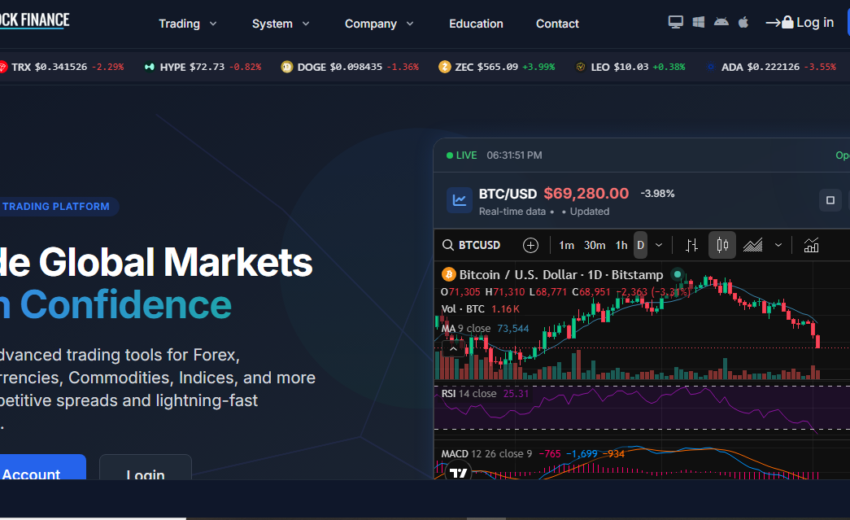This screenshot has width=850, height=520.
Task: Select DOGE ticker in price strip
Action: (350, 67)
